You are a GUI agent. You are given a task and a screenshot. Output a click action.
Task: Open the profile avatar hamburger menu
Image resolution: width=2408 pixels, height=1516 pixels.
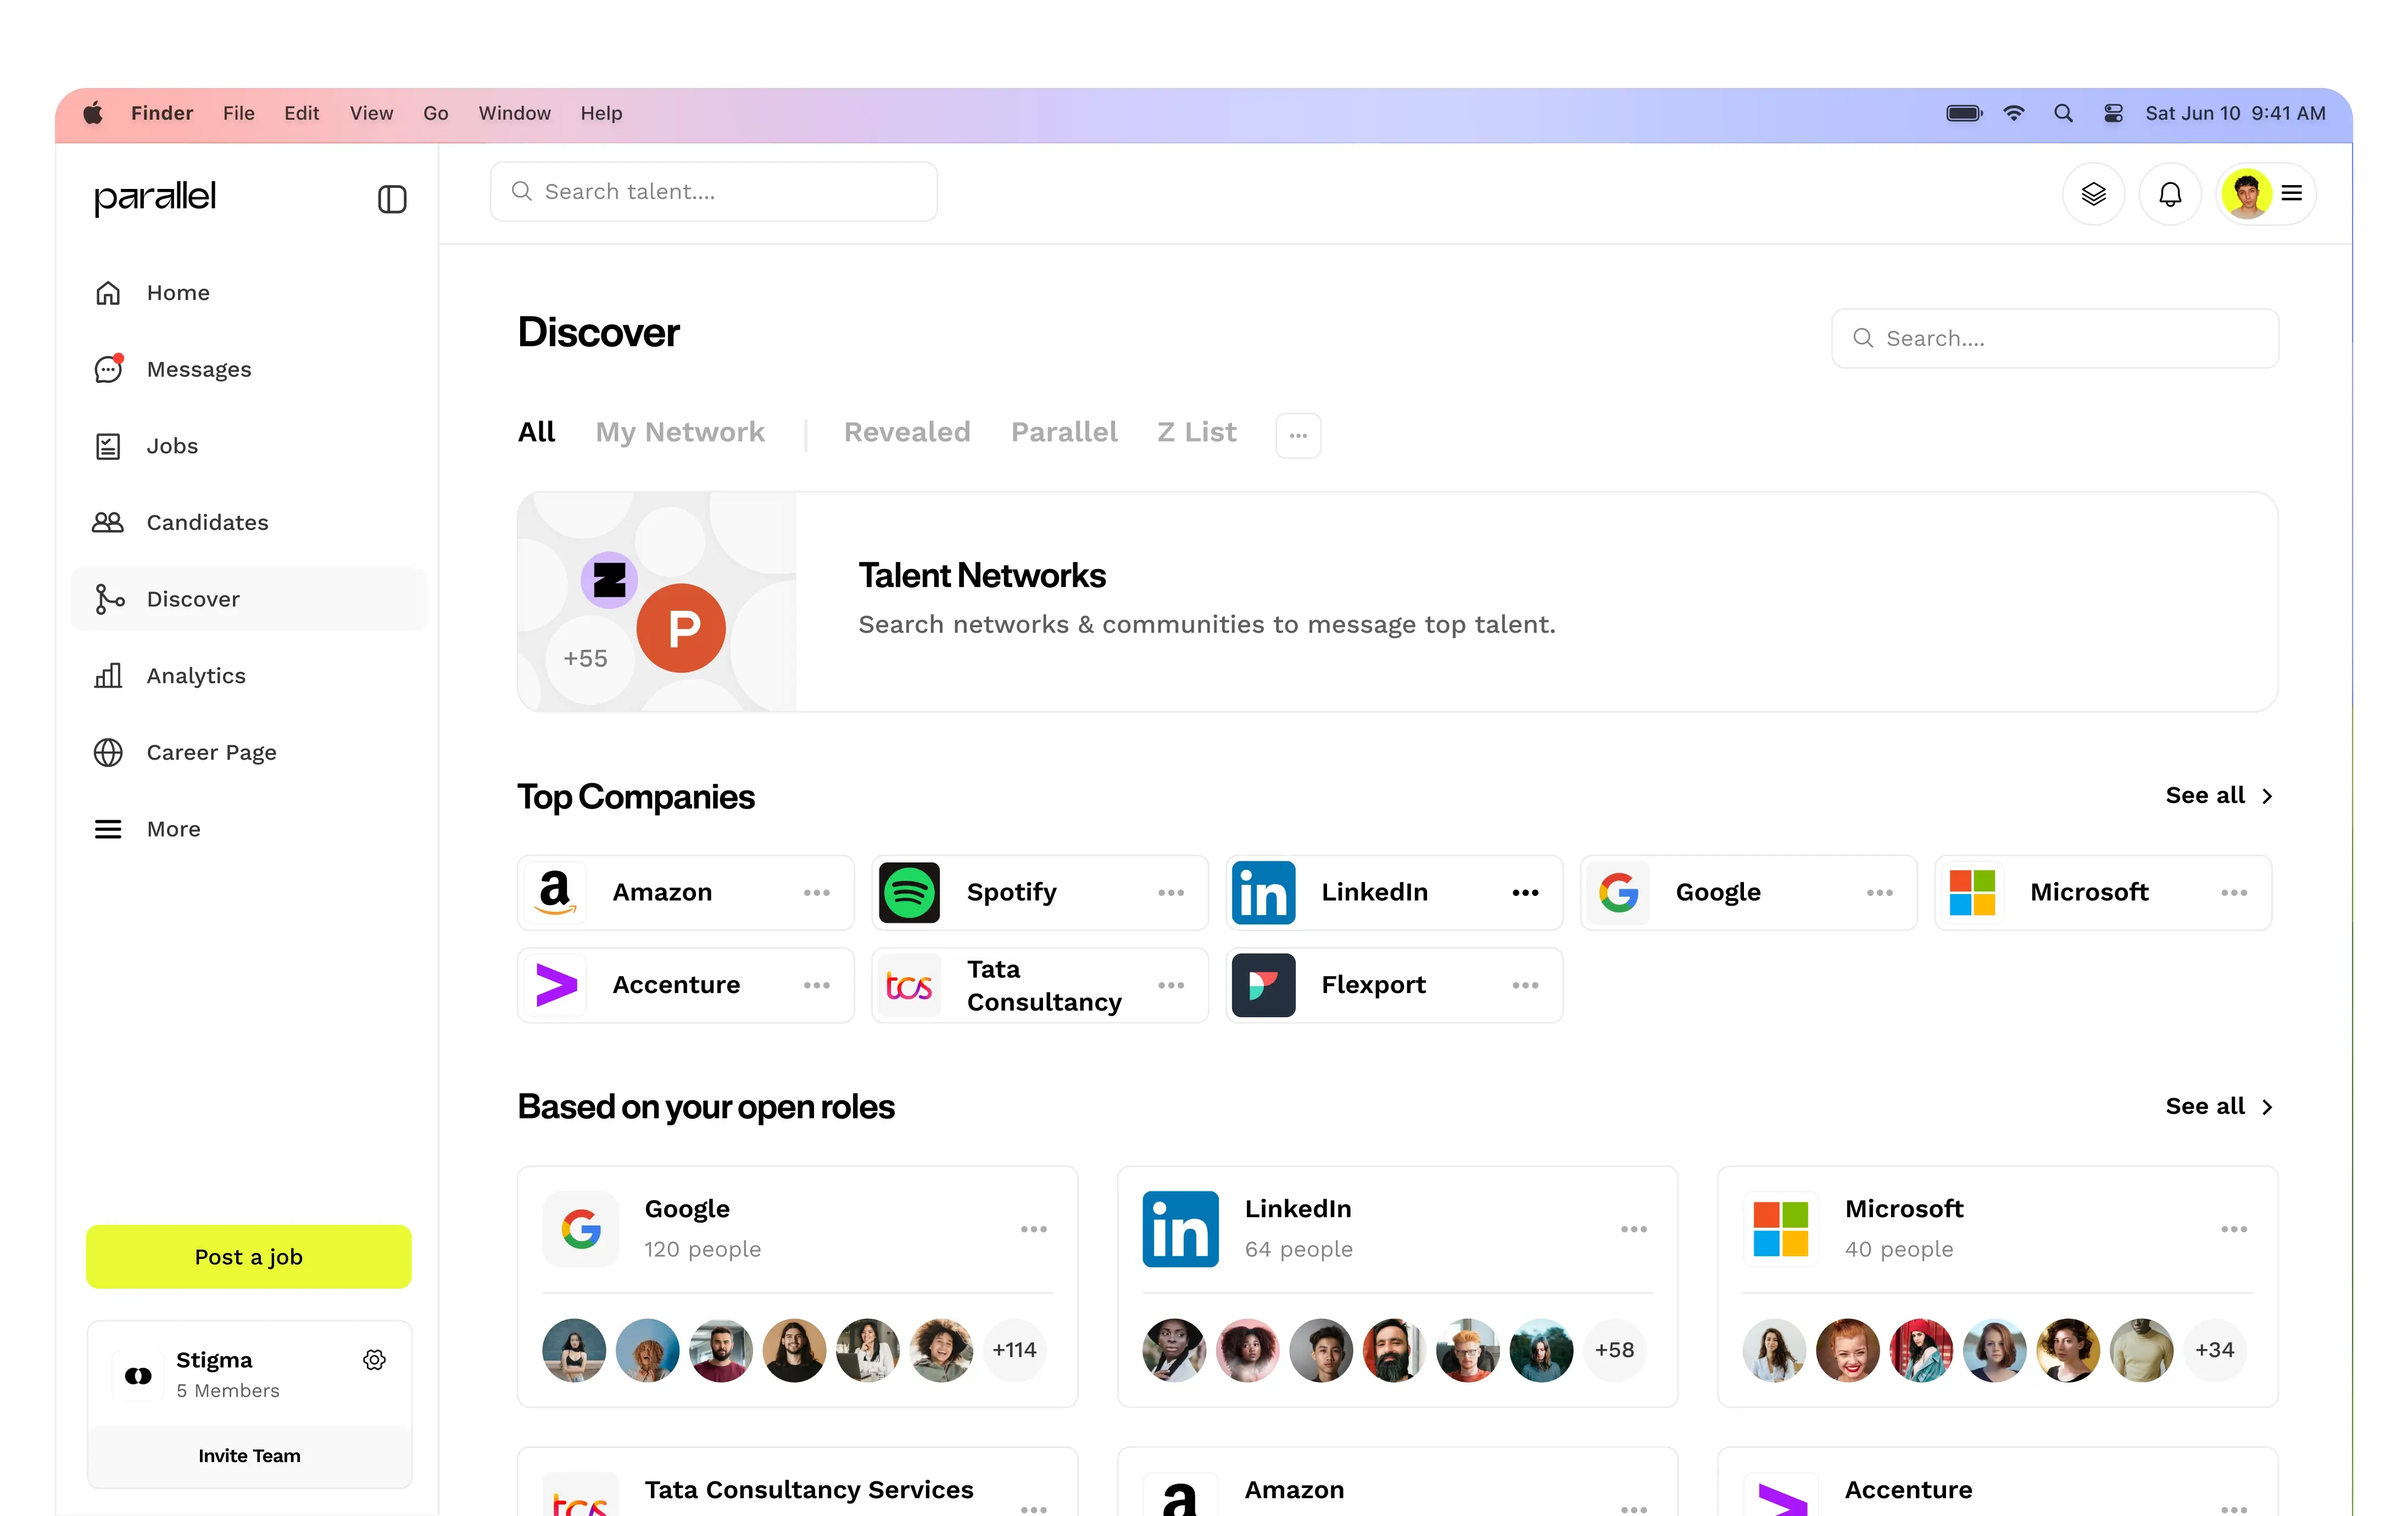2291,194
